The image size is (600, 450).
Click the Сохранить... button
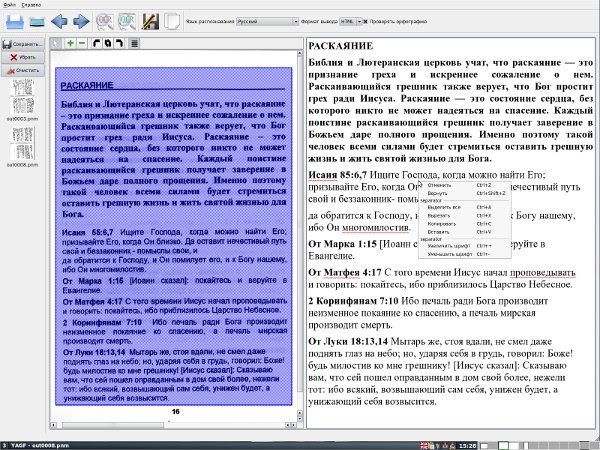pos(23,44)
